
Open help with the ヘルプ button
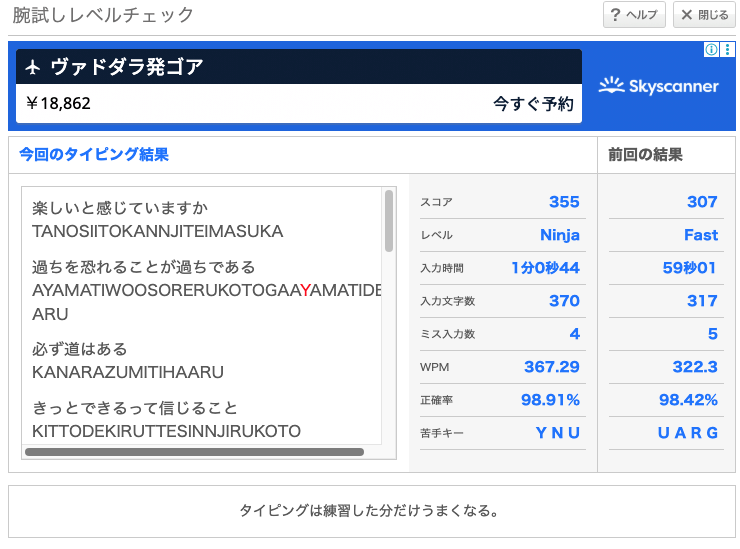click(x=634, y=15)
